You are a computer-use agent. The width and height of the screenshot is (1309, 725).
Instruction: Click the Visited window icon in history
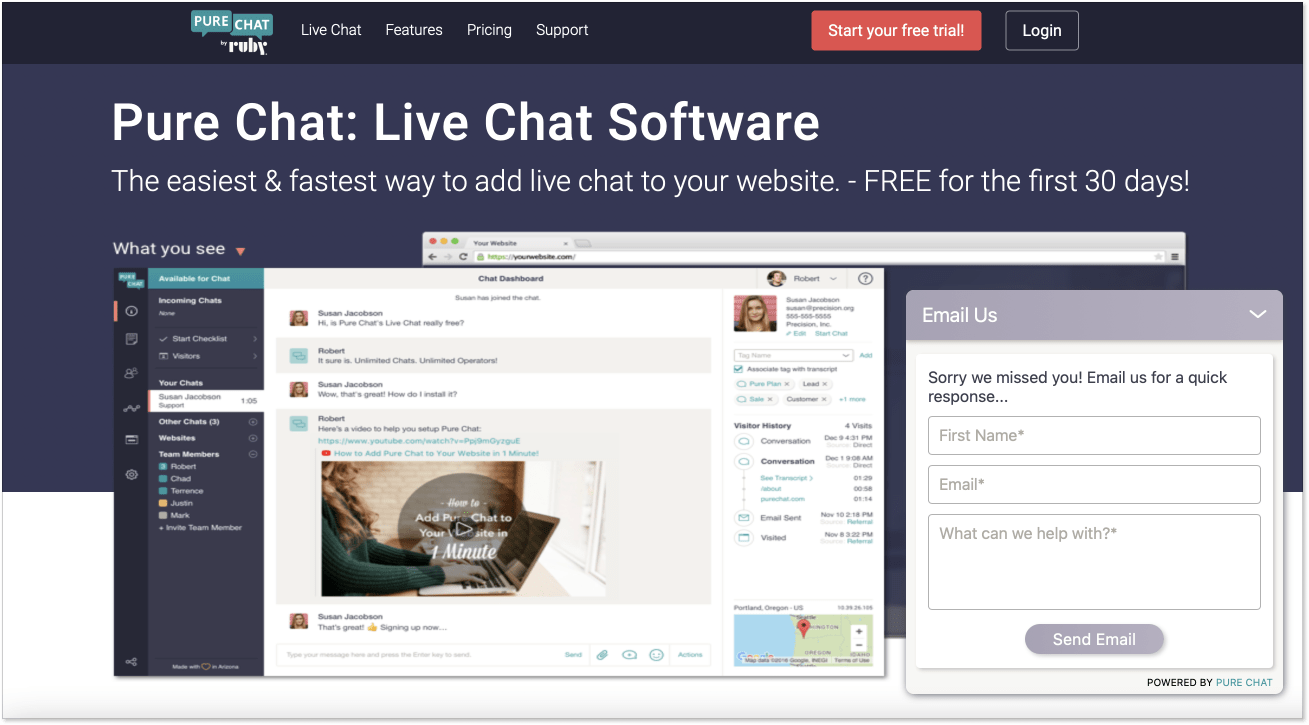743,538
